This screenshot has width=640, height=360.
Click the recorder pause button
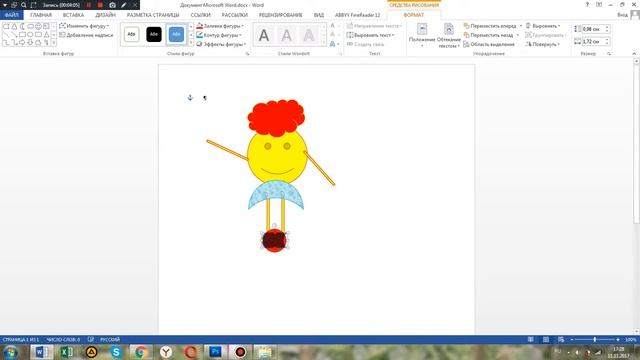[x=89, y=5]
